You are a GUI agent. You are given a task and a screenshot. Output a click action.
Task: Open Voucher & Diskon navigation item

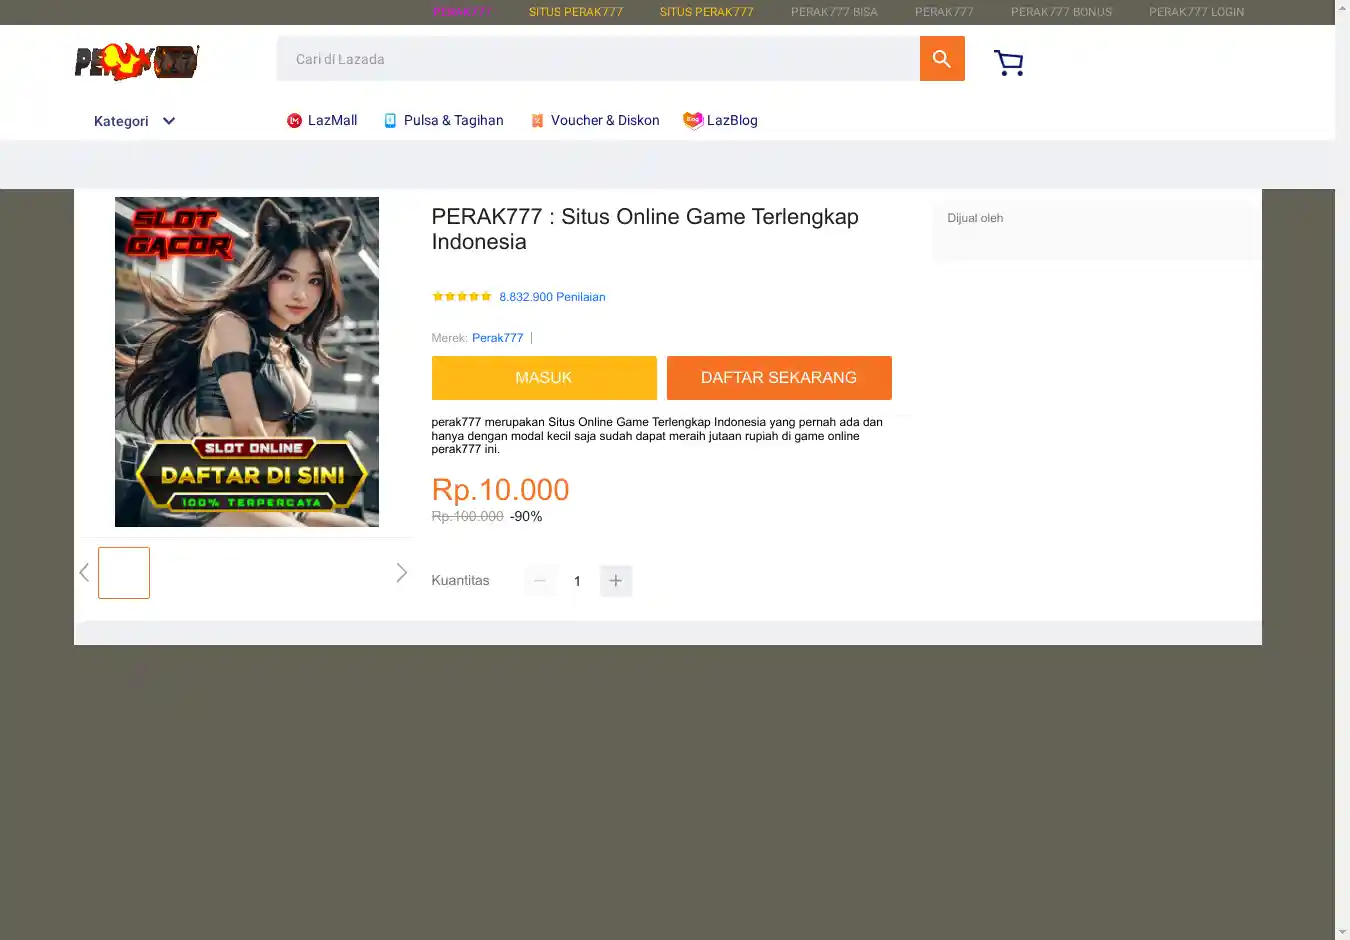[x=594, y=121]
